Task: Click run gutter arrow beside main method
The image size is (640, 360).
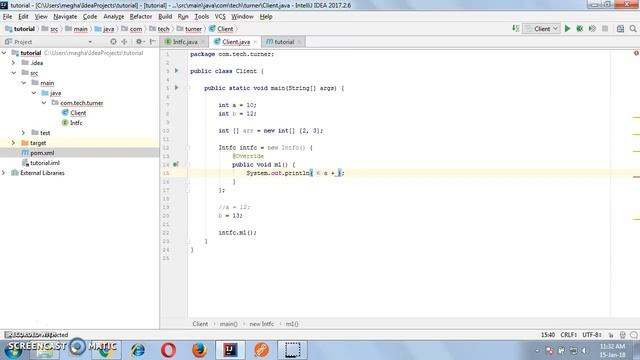Action: pos(177,88)
